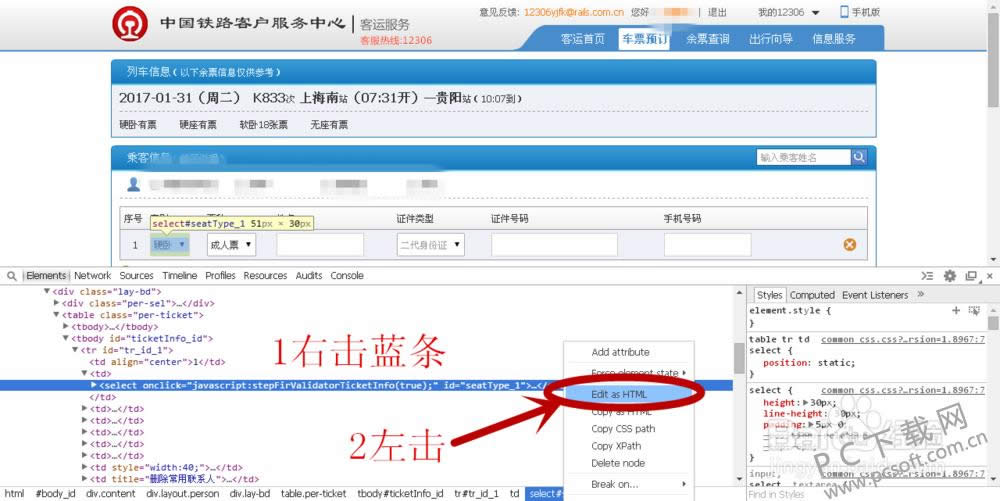This screenshot has height=501, width=1000.
Task: Open the ticket type 成人票 dropdown
Action: 231,244
